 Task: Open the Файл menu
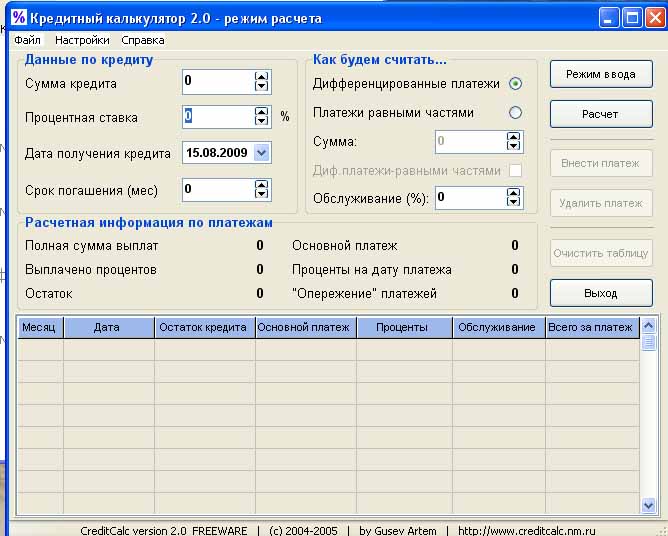tap(28, 40)
